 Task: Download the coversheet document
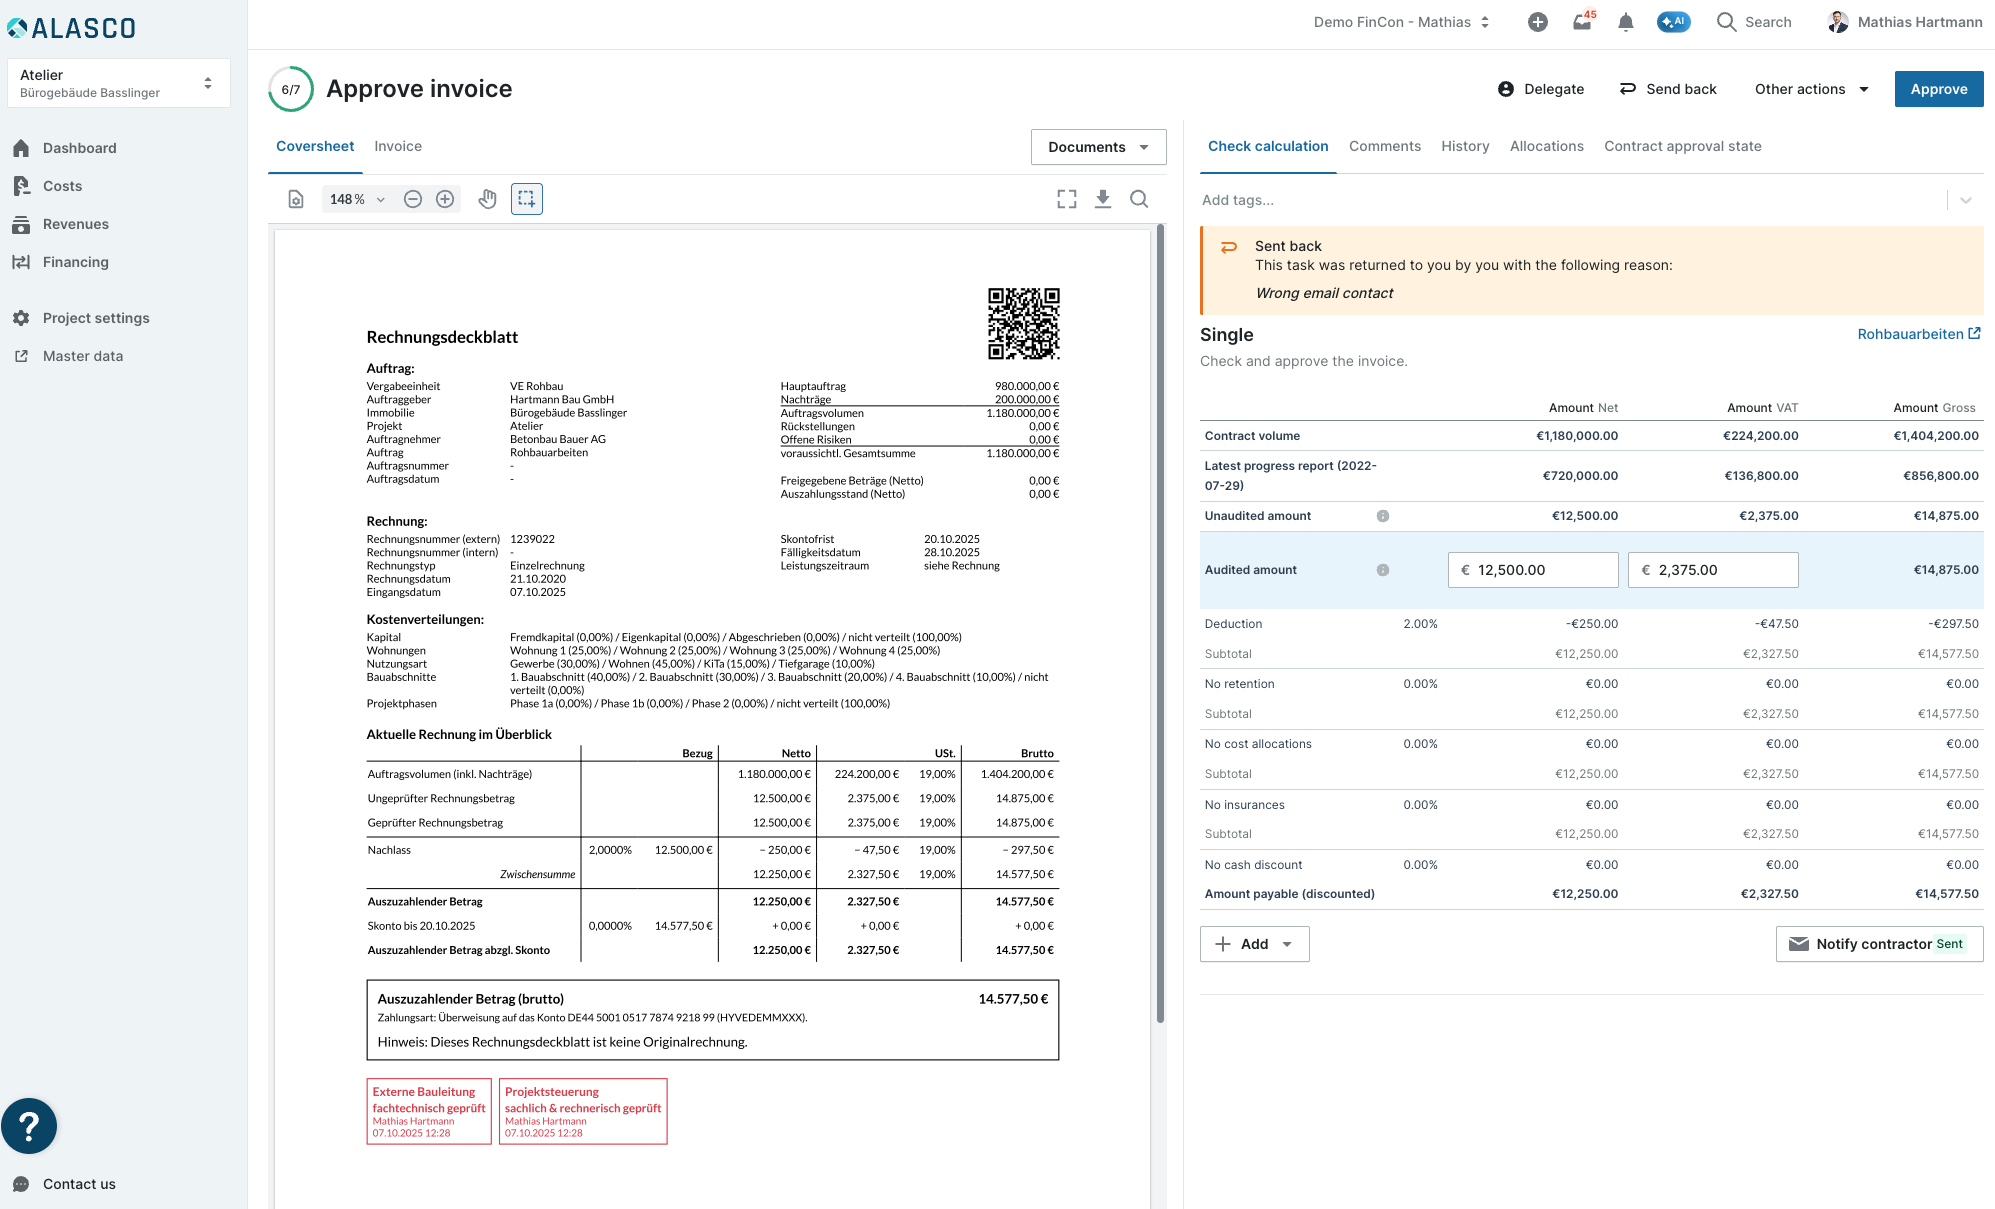(1103, 199)
